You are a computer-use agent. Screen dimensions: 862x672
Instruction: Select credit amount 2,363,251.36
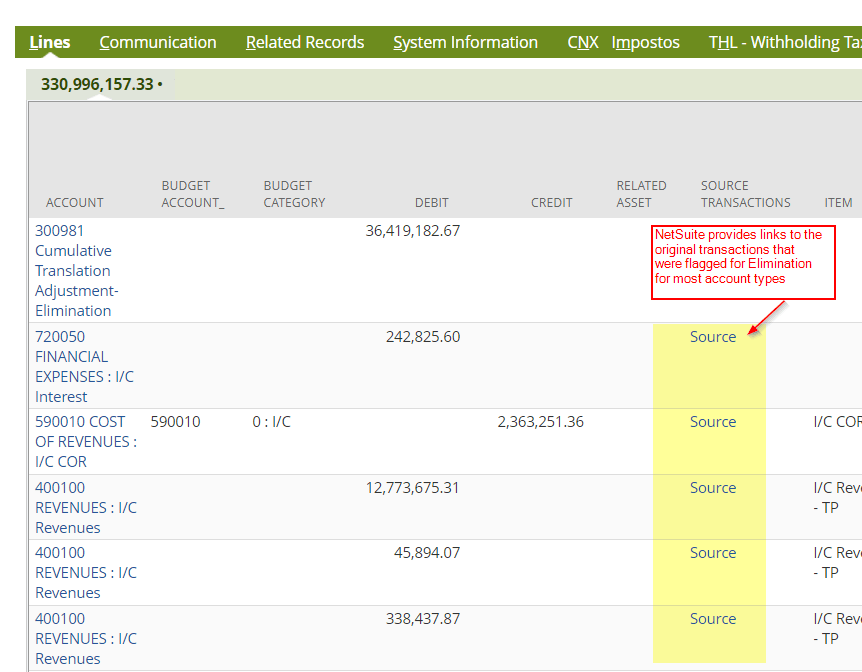point(540,422)
